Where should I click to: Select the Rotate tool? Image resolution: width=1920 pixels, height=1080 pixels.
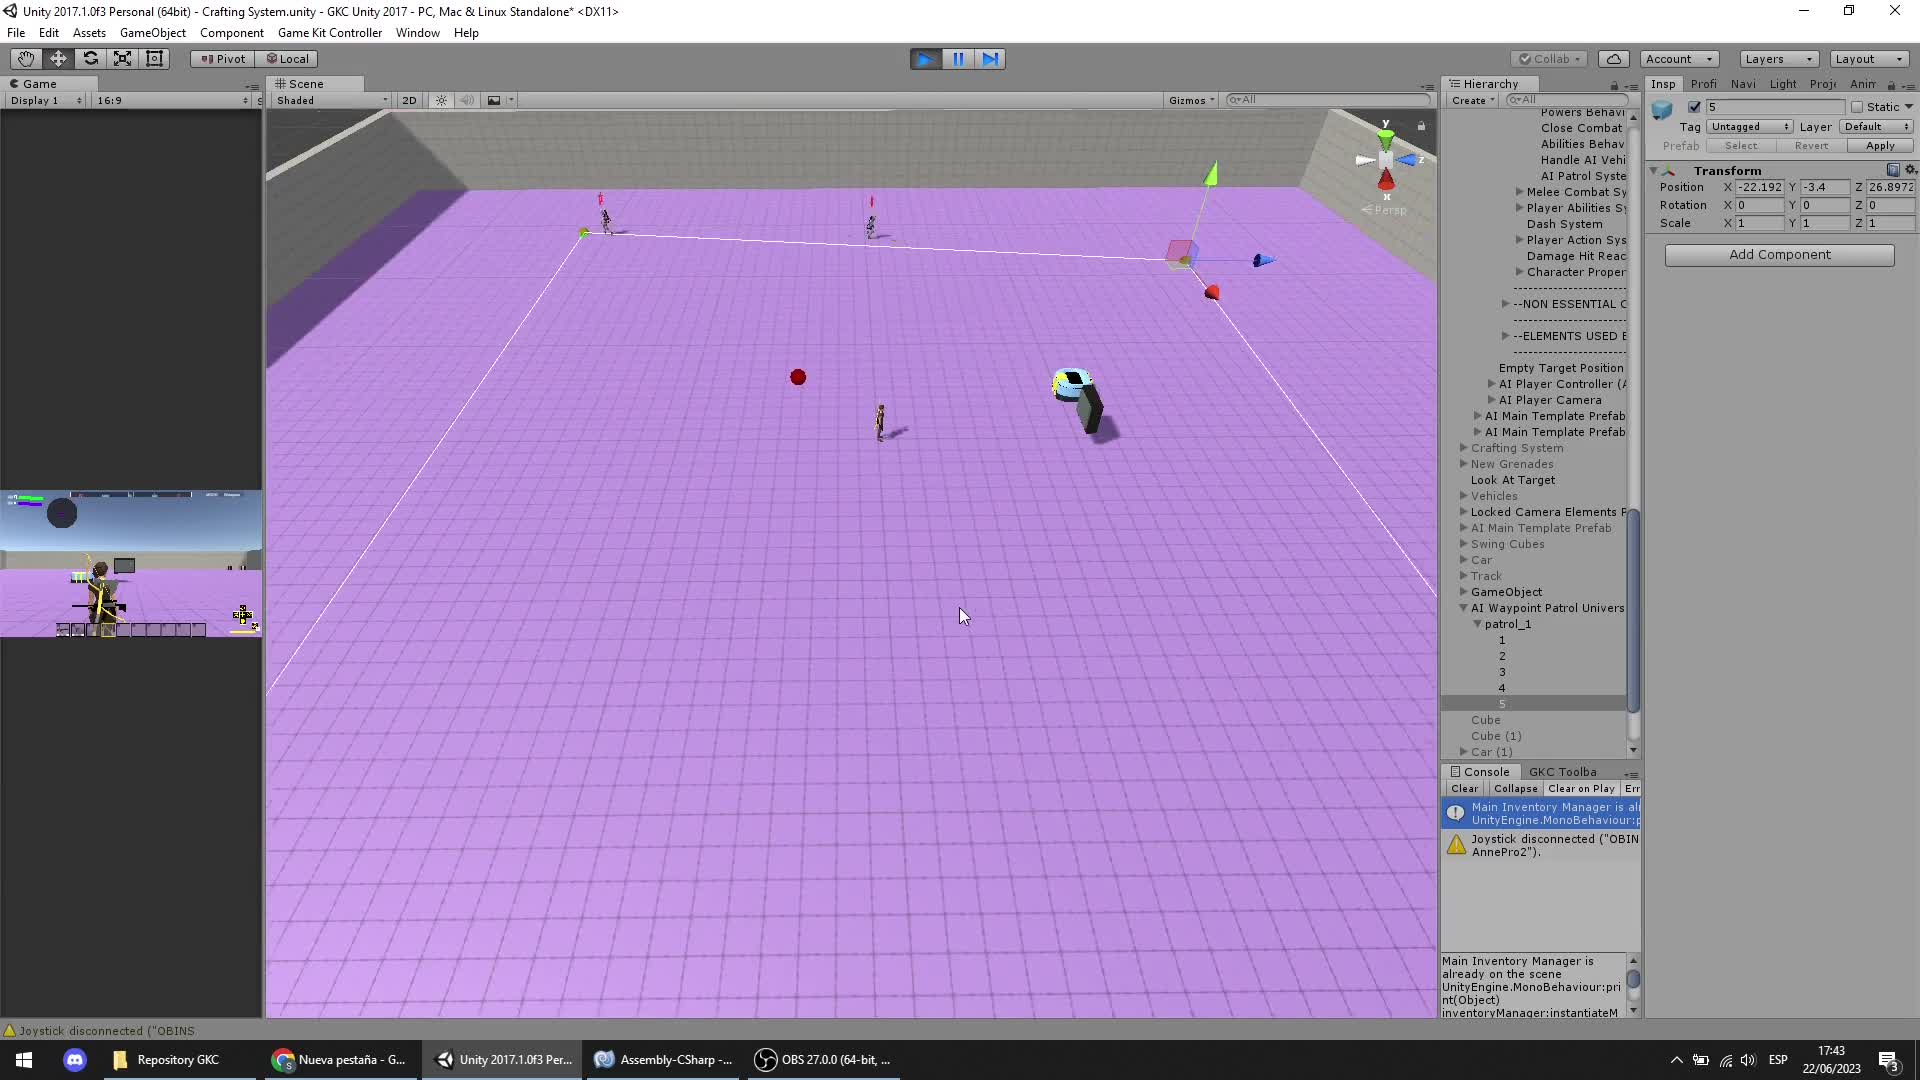90,59
